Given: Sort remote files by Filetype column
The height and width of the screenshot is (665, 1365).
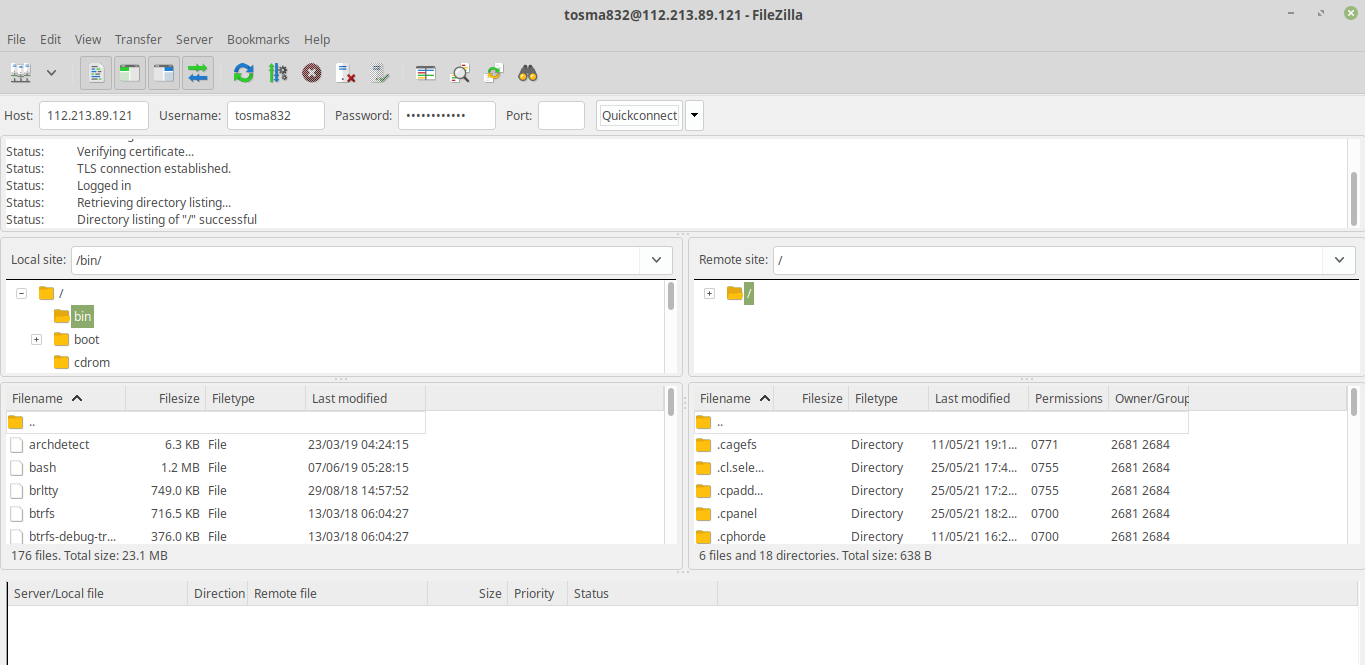Looking at the screenshot, I should (889, 398).
